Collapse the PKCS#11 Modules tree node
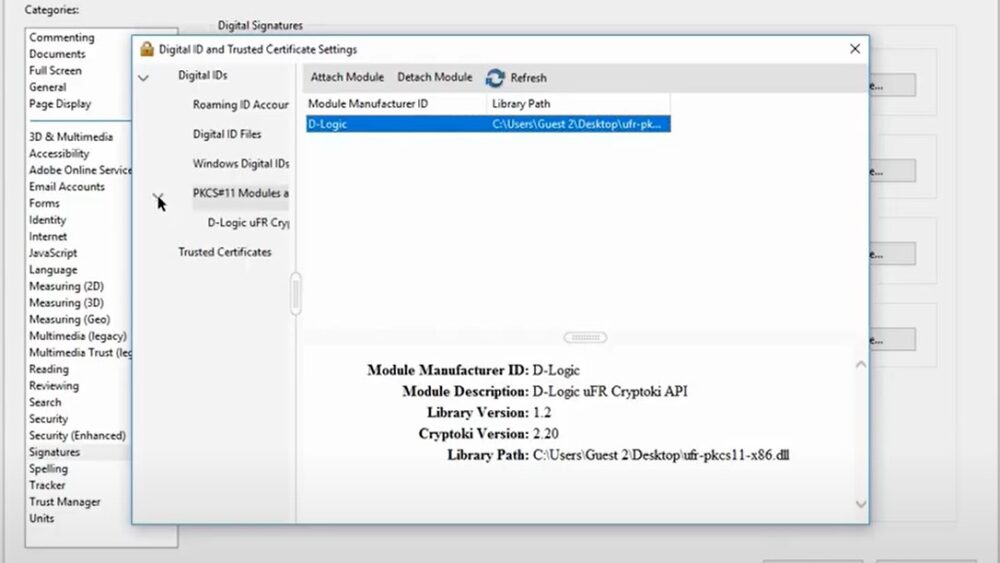 pos(158,195)
